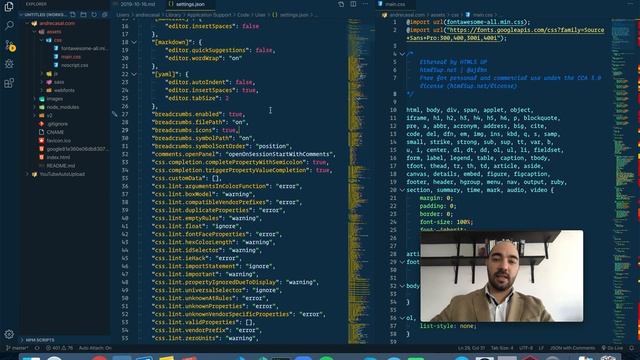The width and height of the screenshot is (640, 360).
Task: Click the LF end-of-line indicator
Action: click(x=541, y=348)
